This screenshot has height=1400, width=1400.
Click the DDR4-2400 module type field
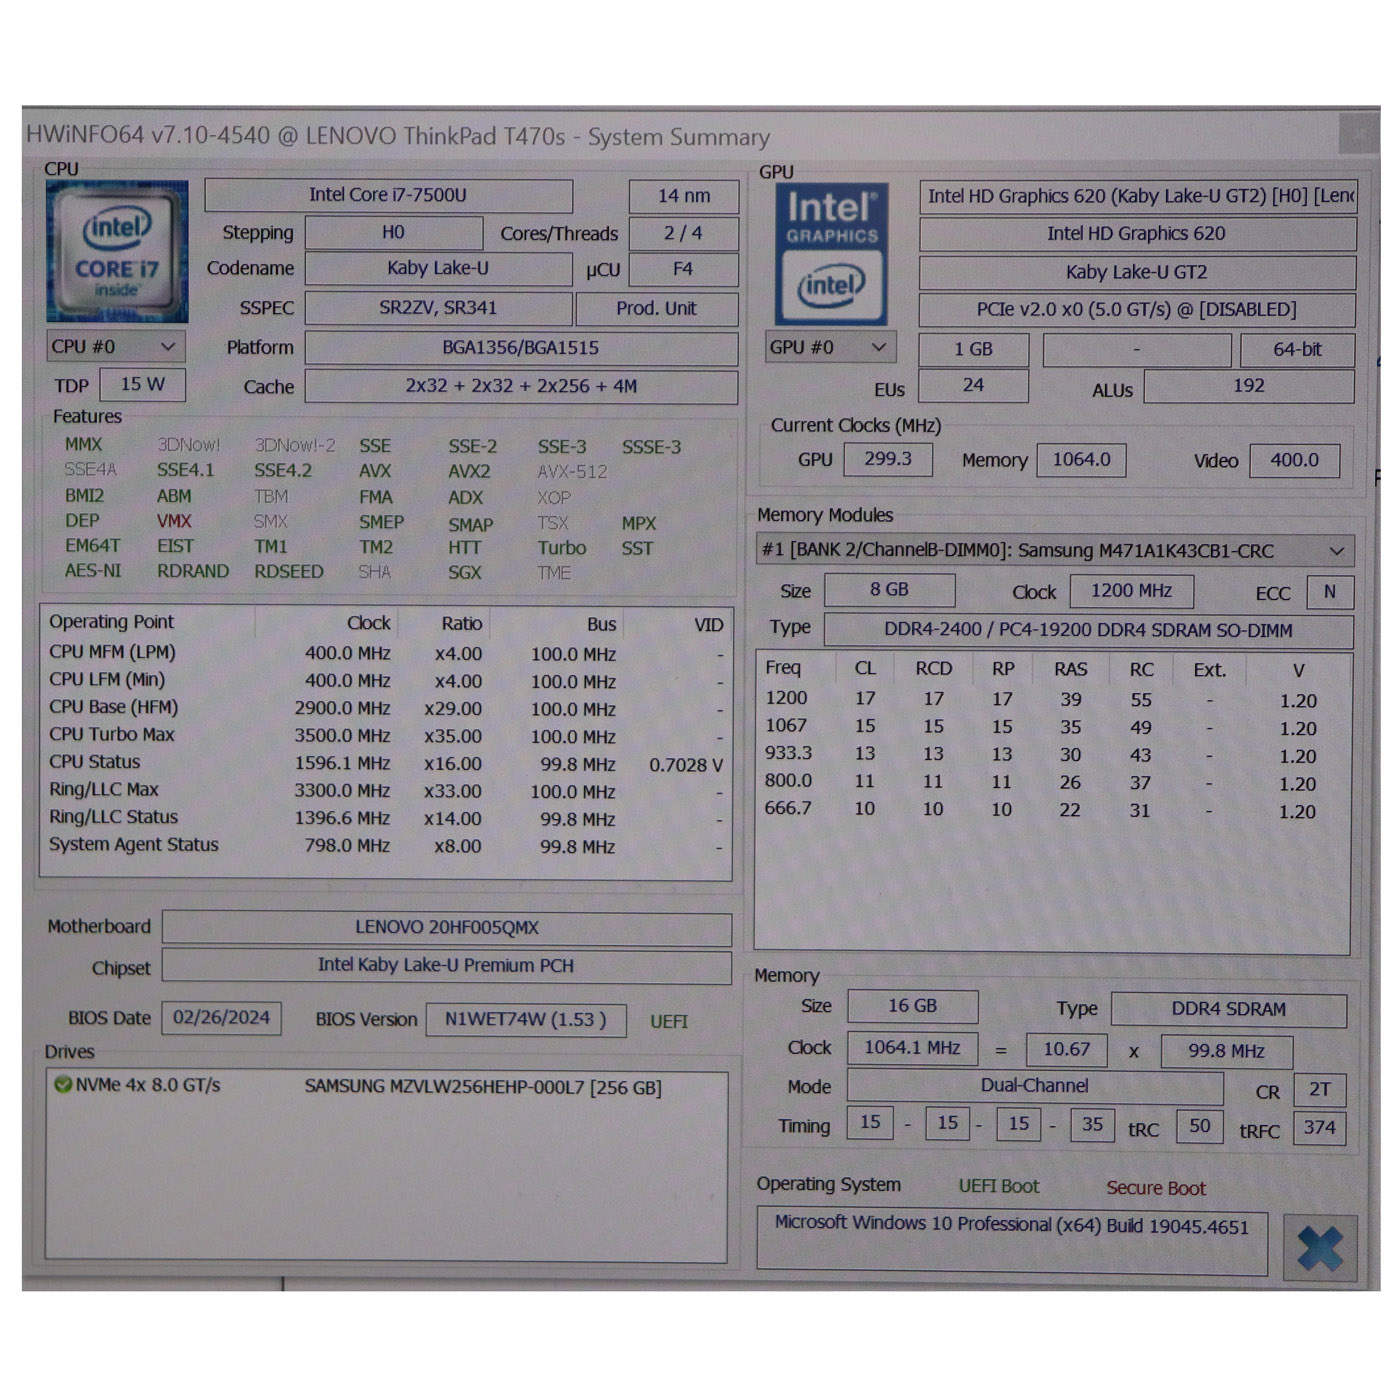tap(1088, 631)
